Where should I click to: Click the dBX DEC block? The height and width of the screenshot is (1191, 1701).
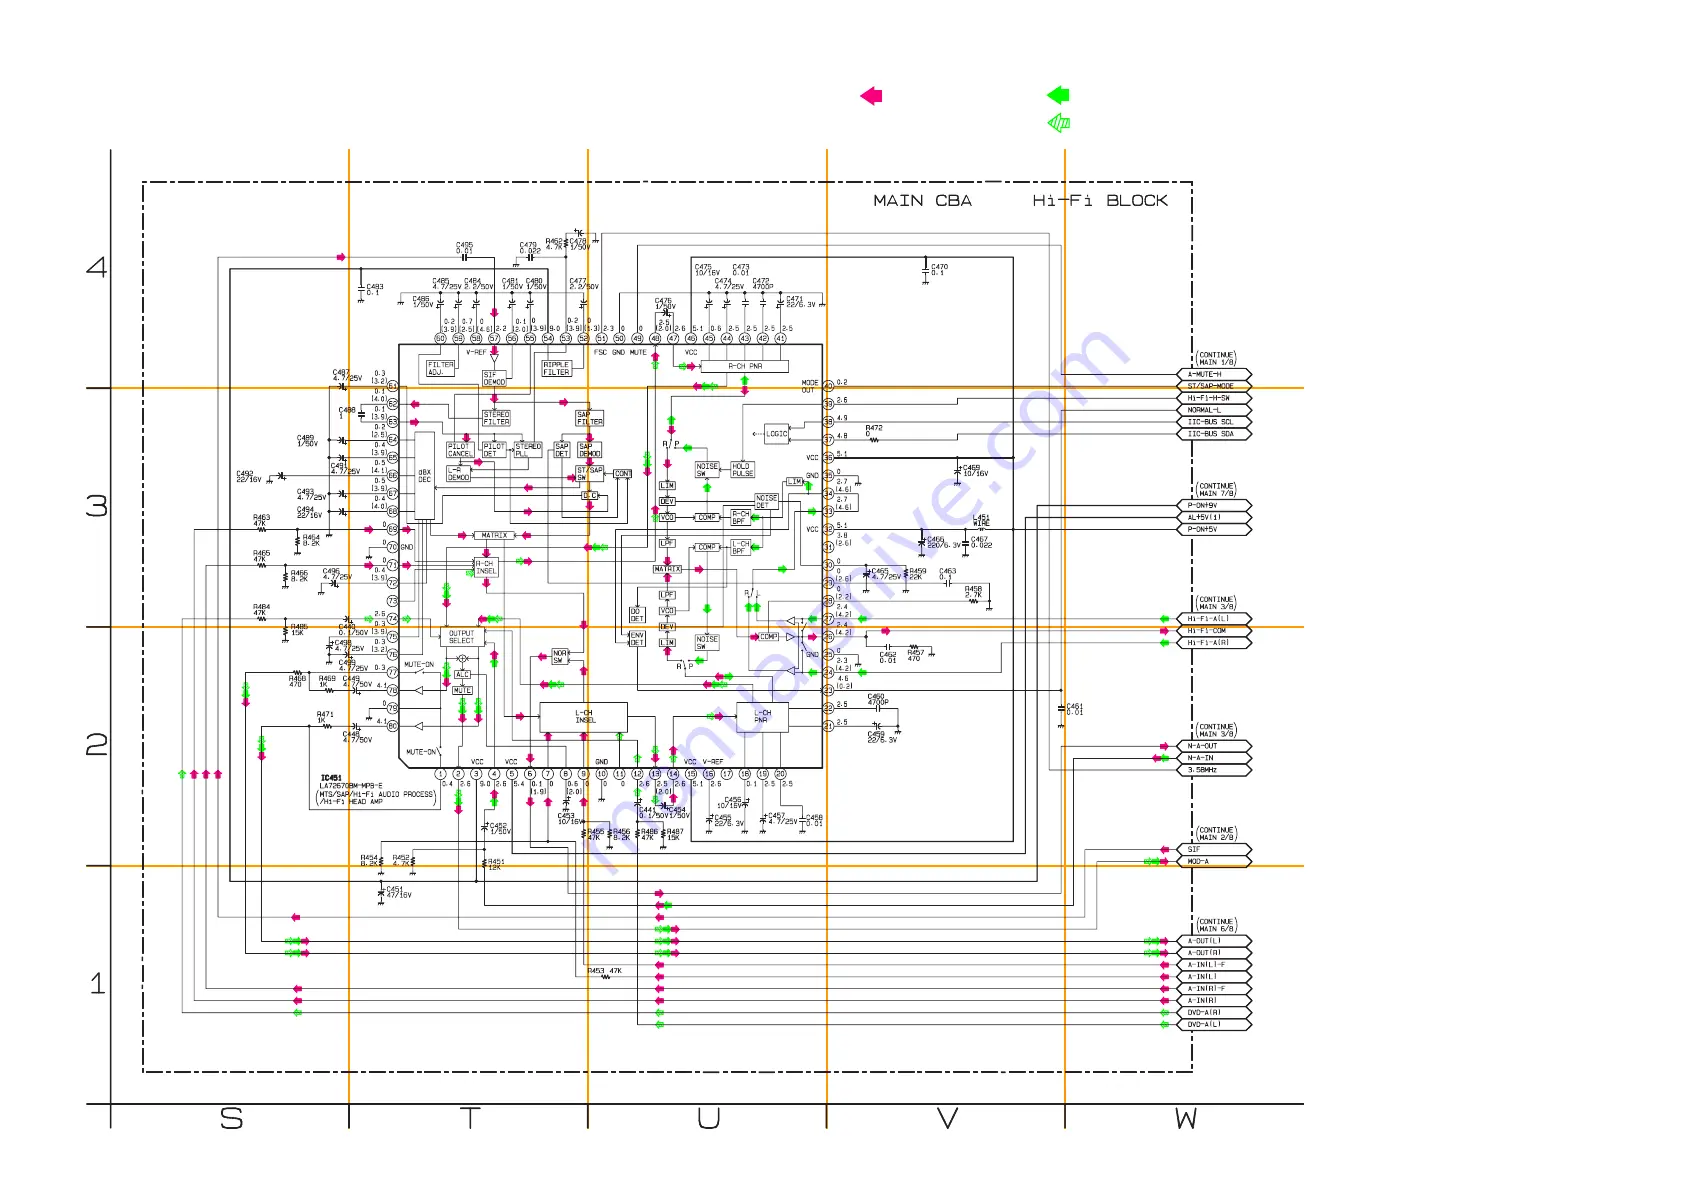coord(425,476)
